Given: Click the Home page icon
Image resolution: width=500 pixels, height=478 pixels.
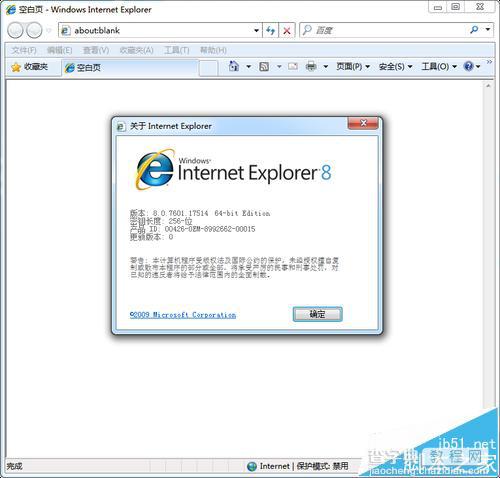Looking at the screenshot, I should (x=234, y=66).
